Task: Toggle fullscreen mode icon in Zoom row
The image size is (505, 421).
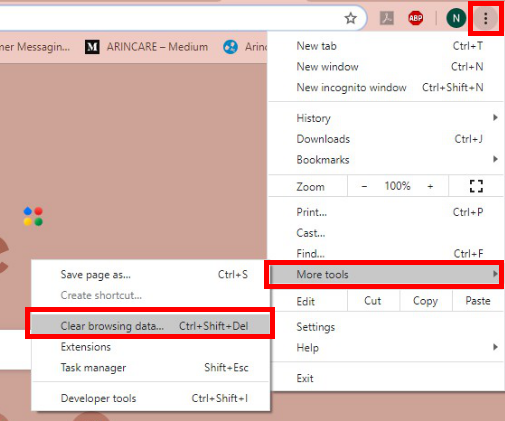Action: point(476,186)
